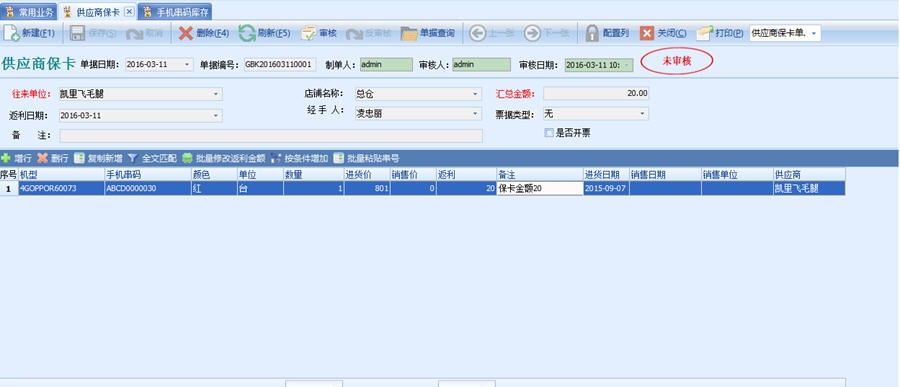Click 全文匹配 funnel filter icon
The height and width of the screenshot is (387, 900).
[132, 158]
